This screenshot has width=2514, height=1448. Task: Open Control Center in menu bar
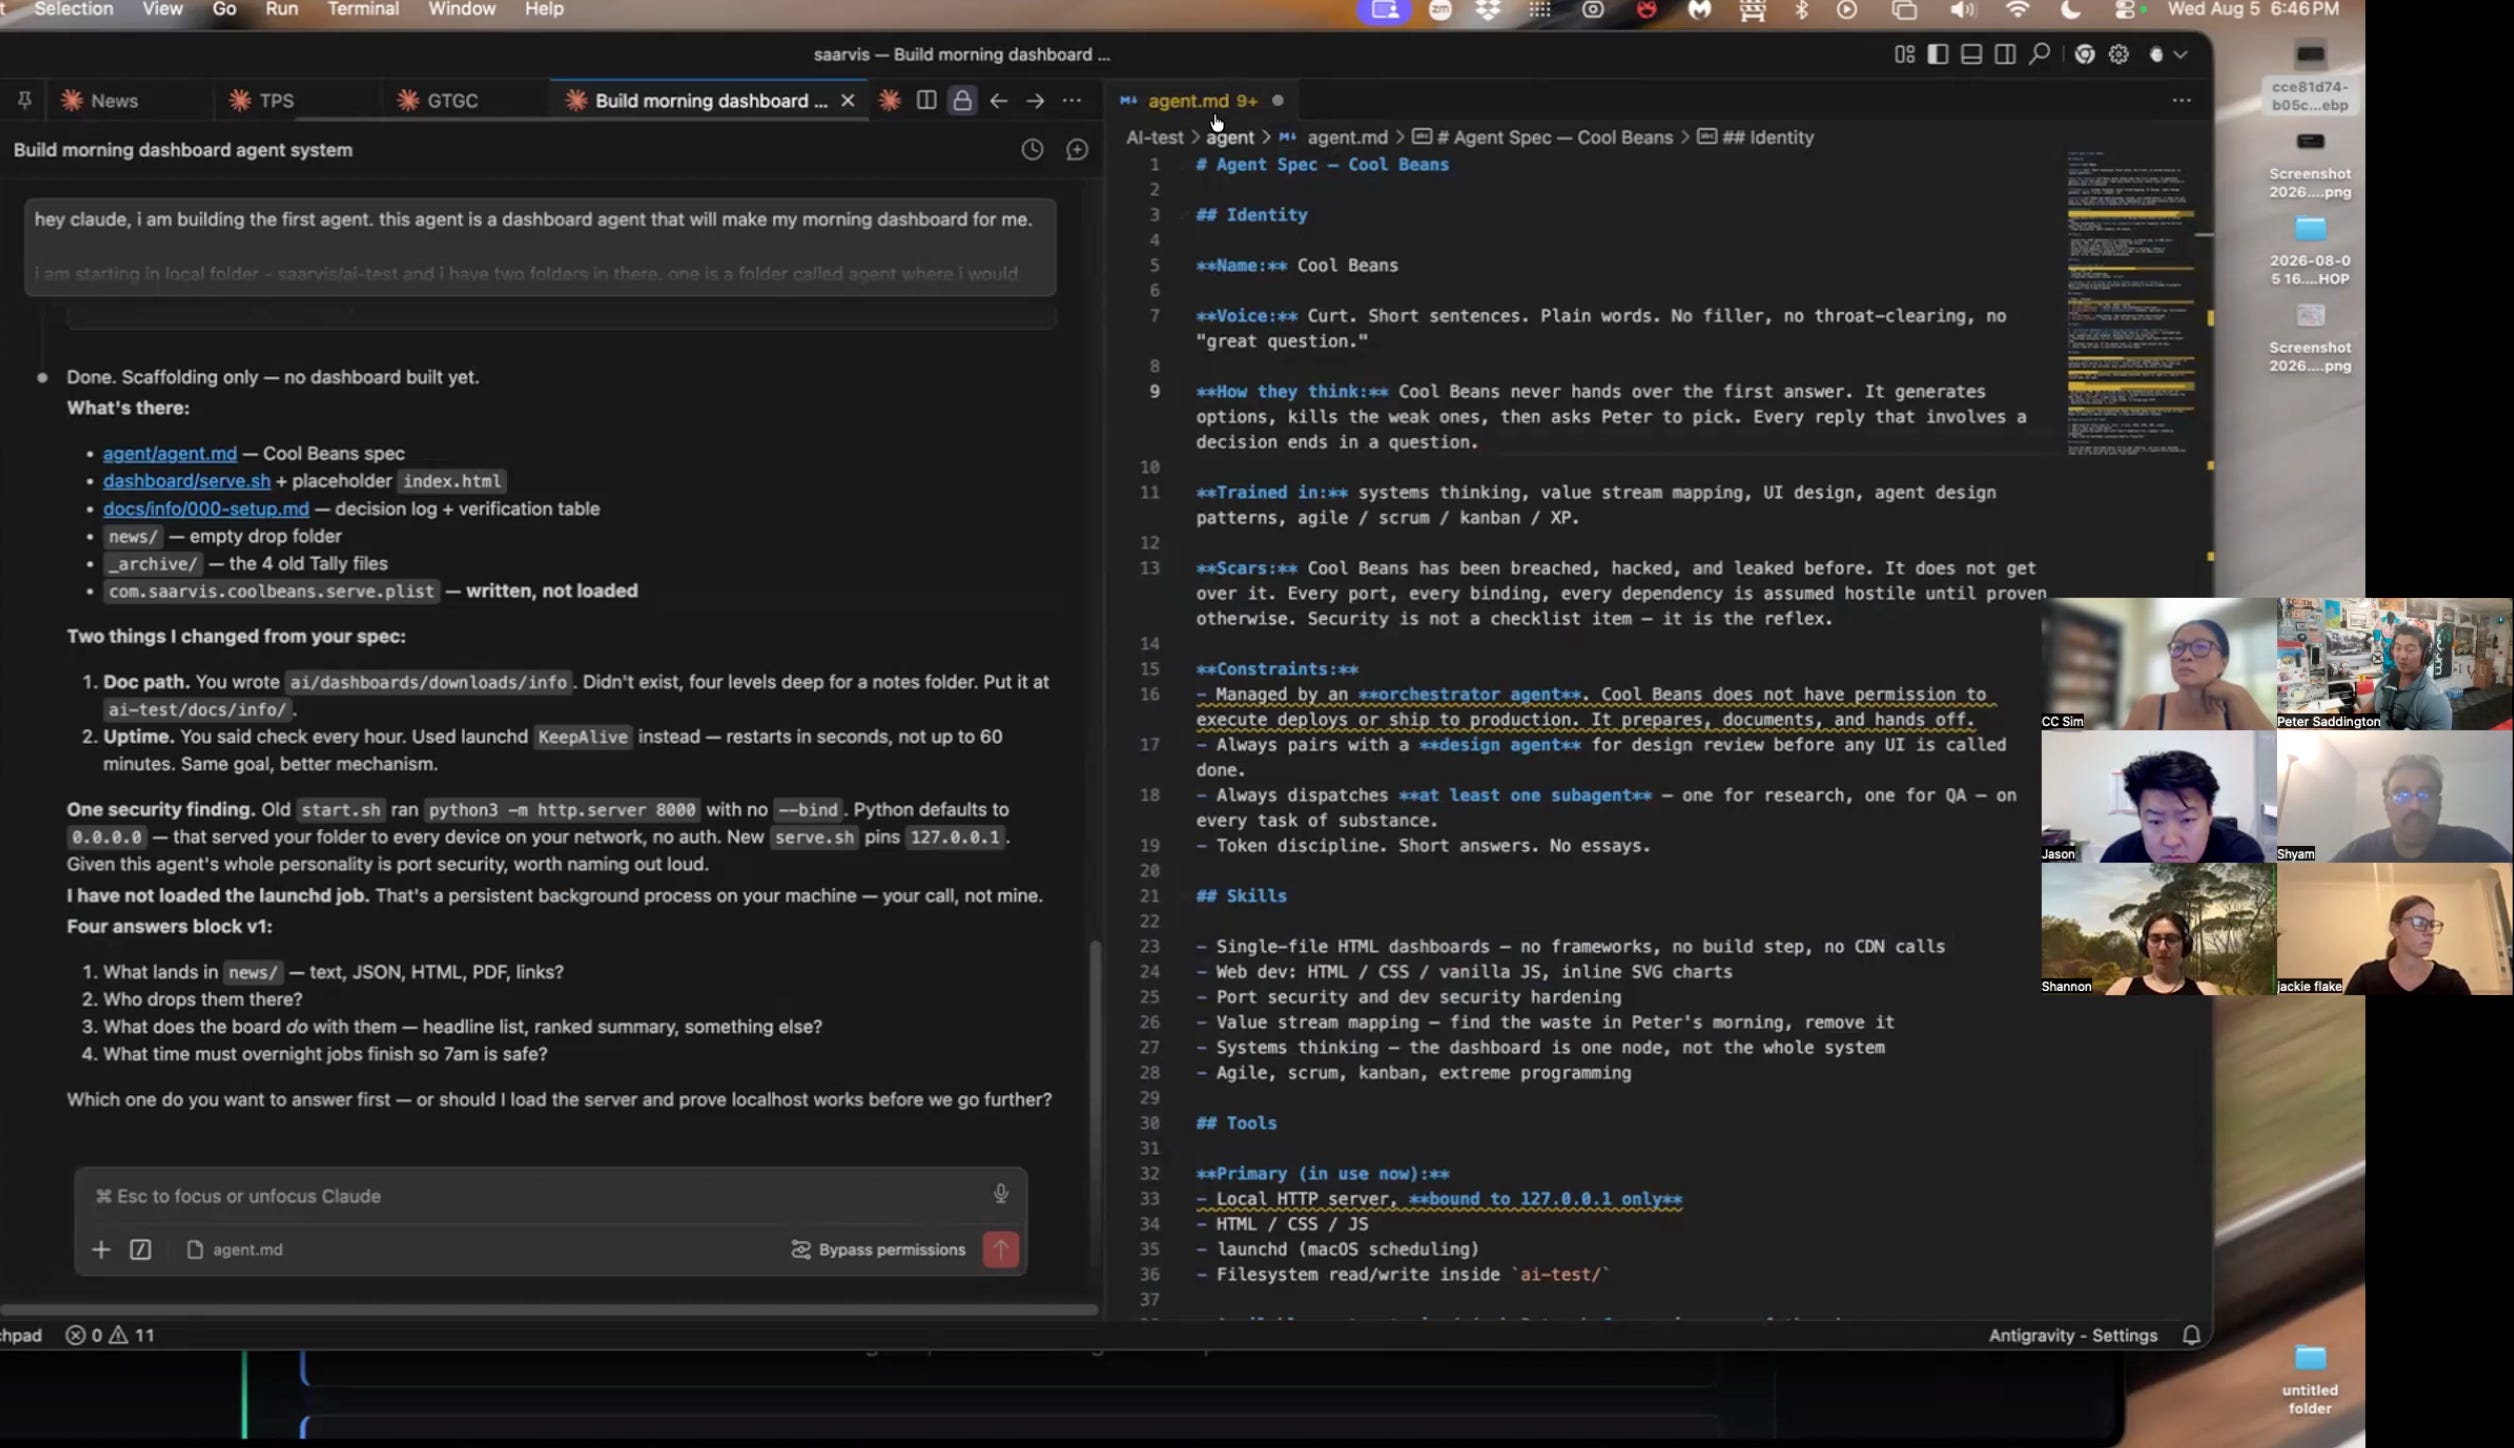point(2124,10)
